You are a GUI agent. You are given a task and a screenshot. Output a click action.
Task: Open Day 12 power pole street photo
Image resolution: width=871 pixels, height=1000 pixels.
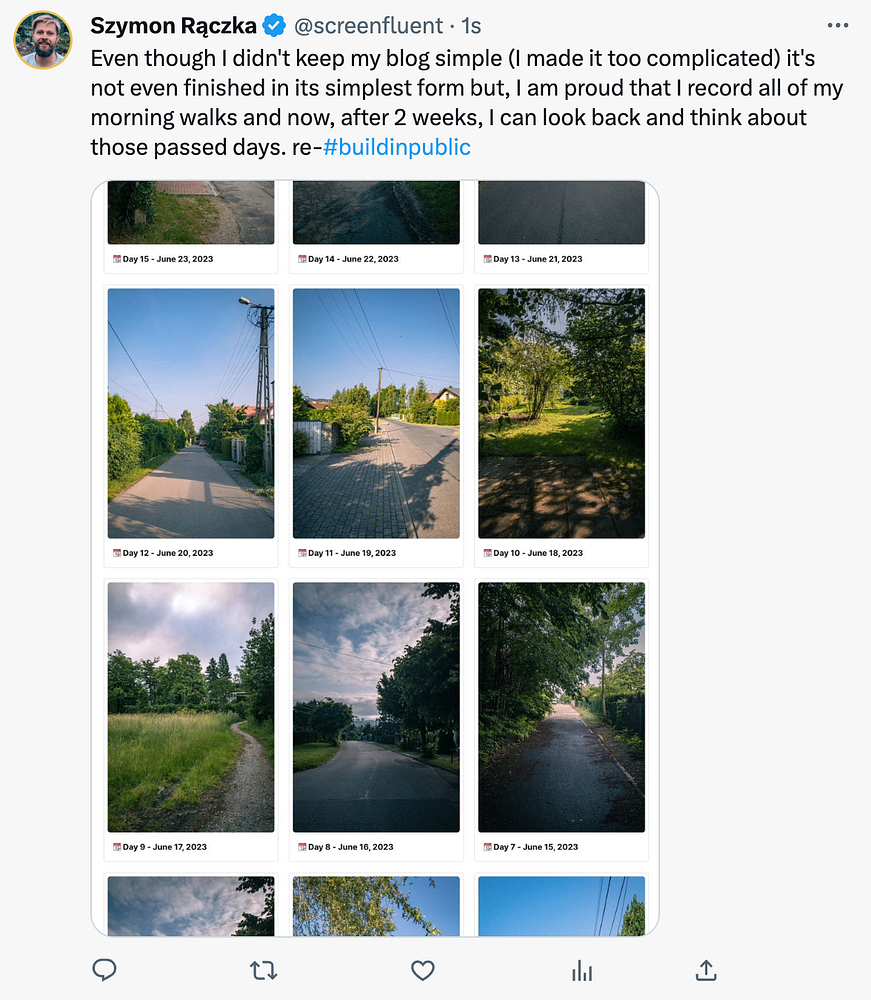pyautogui.click(x=191, y=413)
